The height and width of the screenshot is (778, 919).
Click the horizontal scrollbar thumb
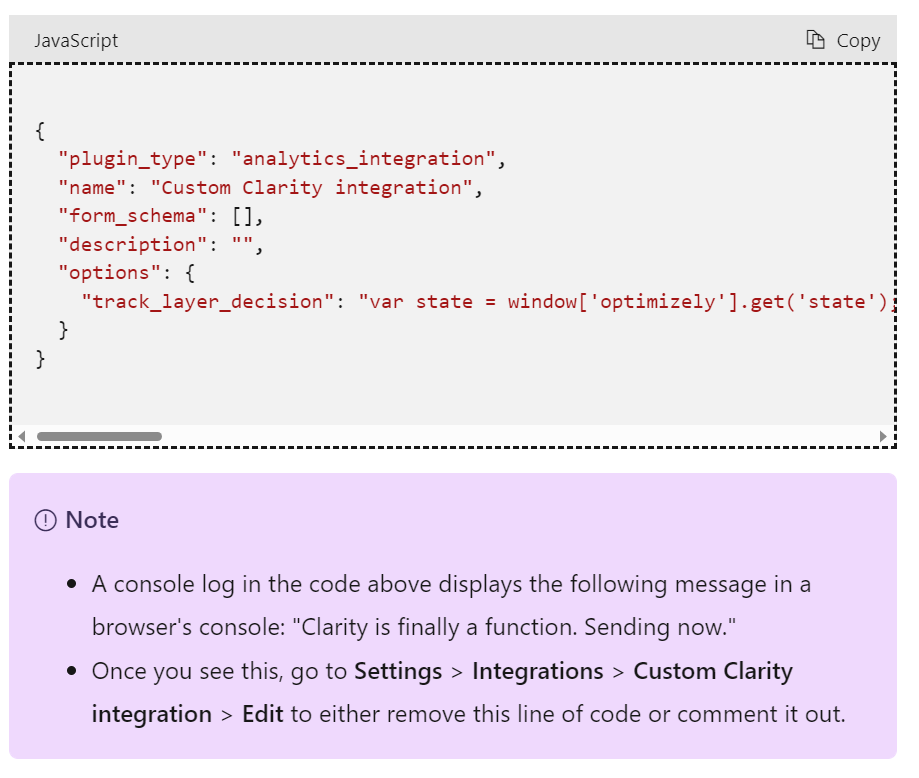pyautogui.click(x=99, y=436)
